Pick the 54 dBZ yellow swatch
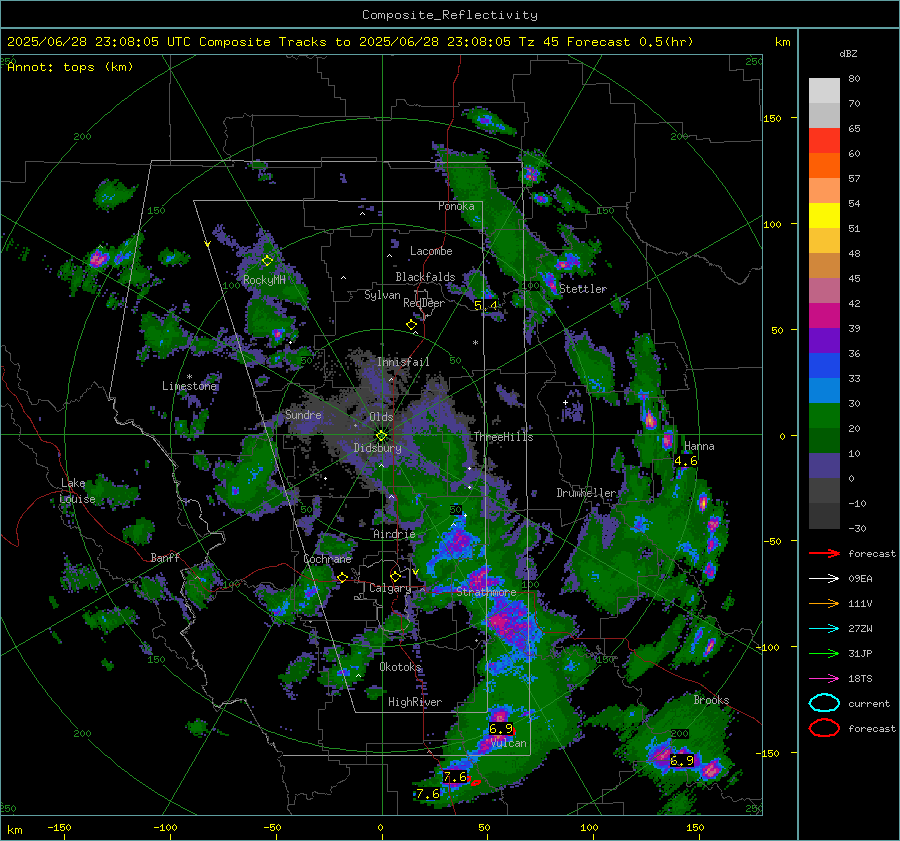This screenshot has height=841, width=900. pos(824,215)
